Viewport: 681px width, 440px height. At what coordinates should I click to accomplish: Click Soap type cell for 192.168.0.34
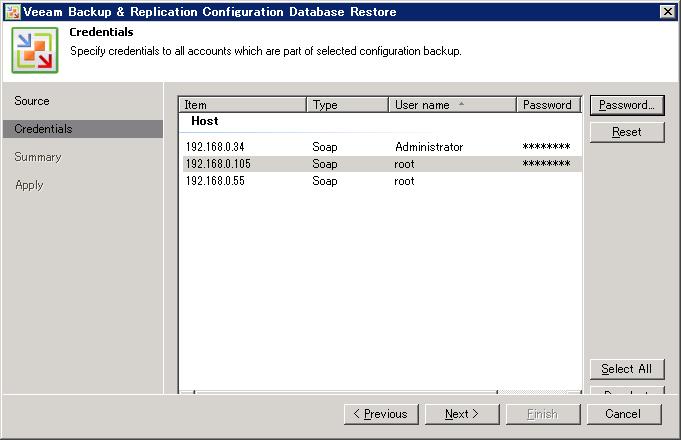(x=325, y=147)
